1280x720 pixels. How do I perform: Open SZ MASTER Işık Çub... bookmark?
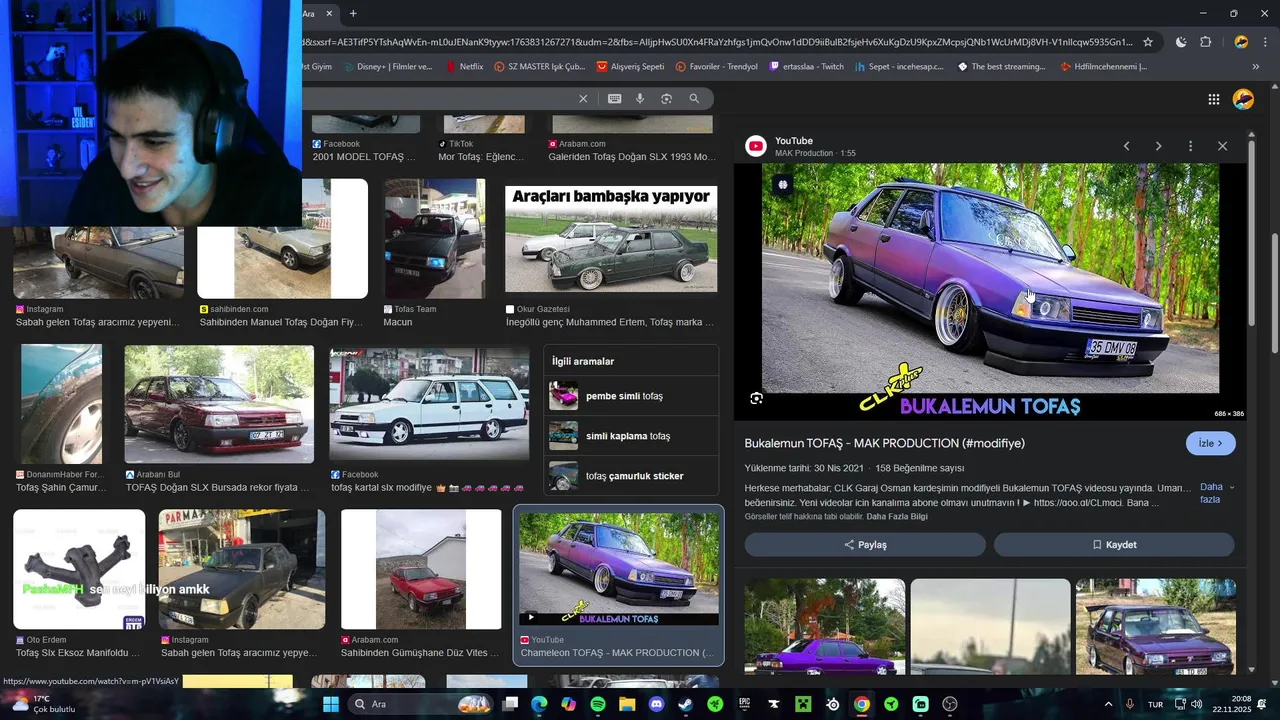point(539,67)
